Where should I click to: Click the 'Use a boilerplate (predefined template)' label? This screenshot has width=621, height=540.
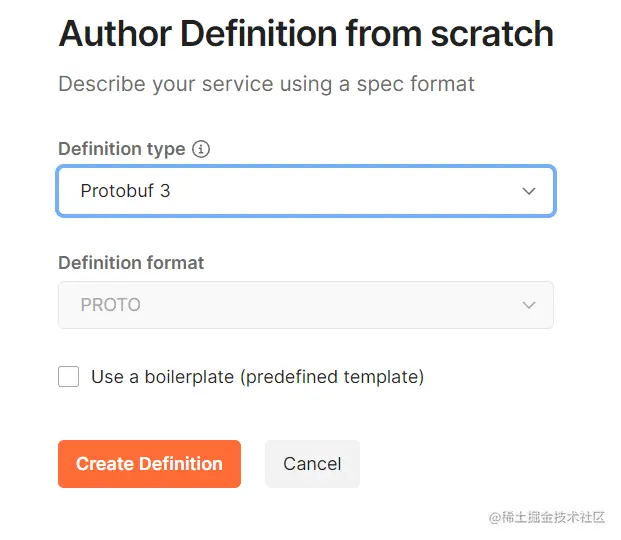tap(257, 377)
